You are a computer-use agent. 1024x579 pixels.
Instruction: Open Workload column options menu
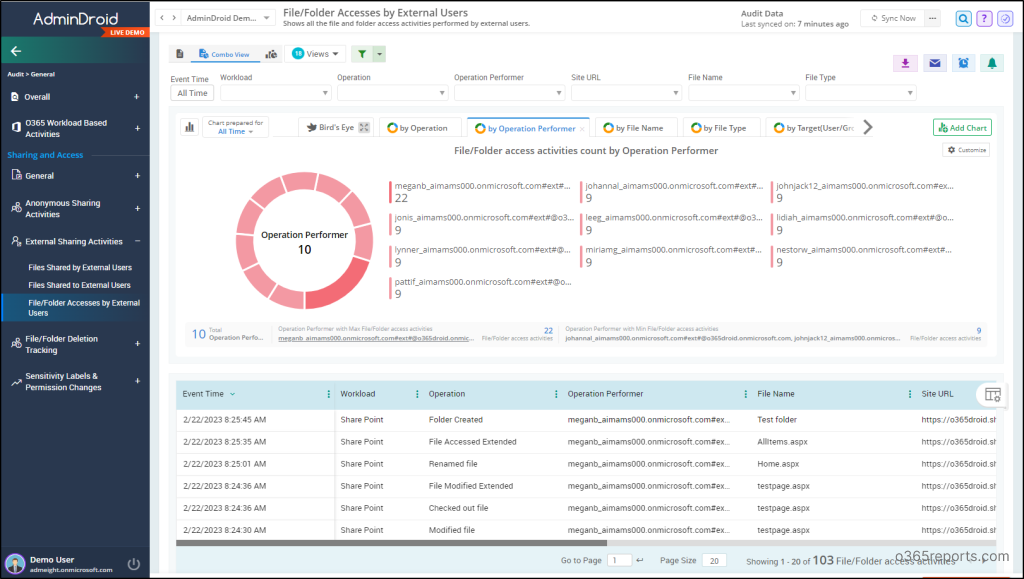[417, 394]
